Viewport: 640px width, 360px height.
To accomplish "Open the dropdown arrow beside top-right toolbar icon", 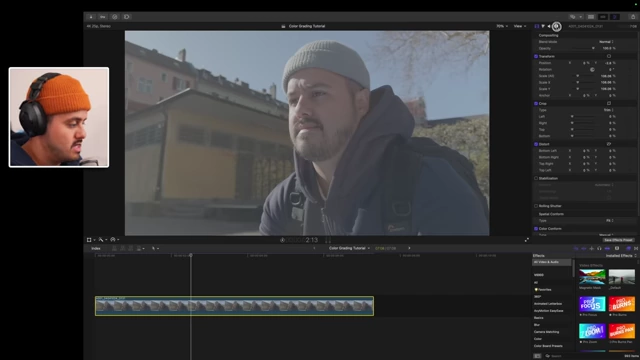I will [580, 17].
